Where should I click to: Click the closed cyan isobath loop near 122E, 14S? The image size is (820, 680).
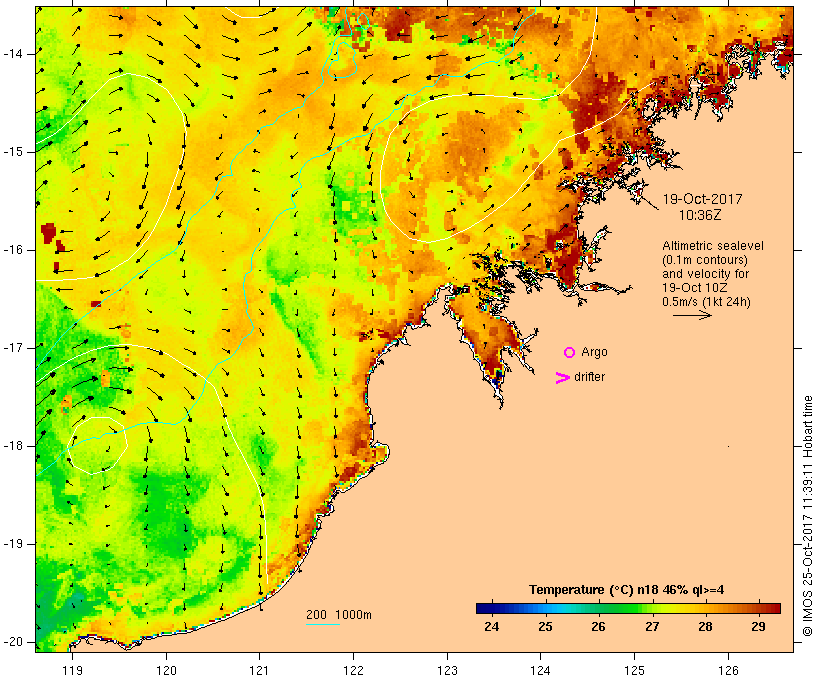click(x=343, y=60)
